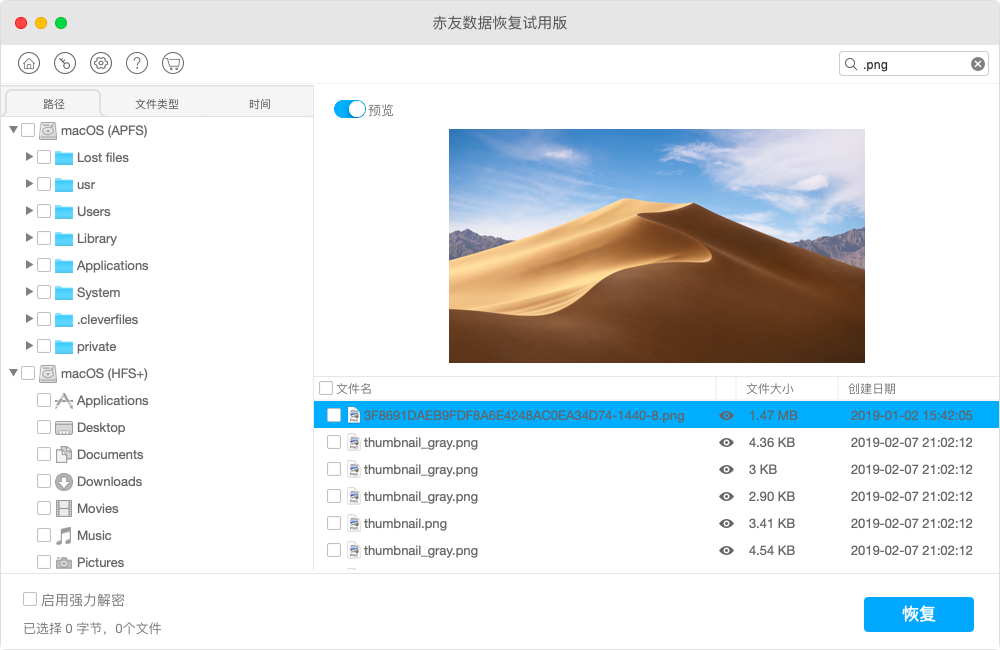The width and height of the screenshot is (1000, 650).
Task: Click the Desktop folder icon
Action: point(64,427)
